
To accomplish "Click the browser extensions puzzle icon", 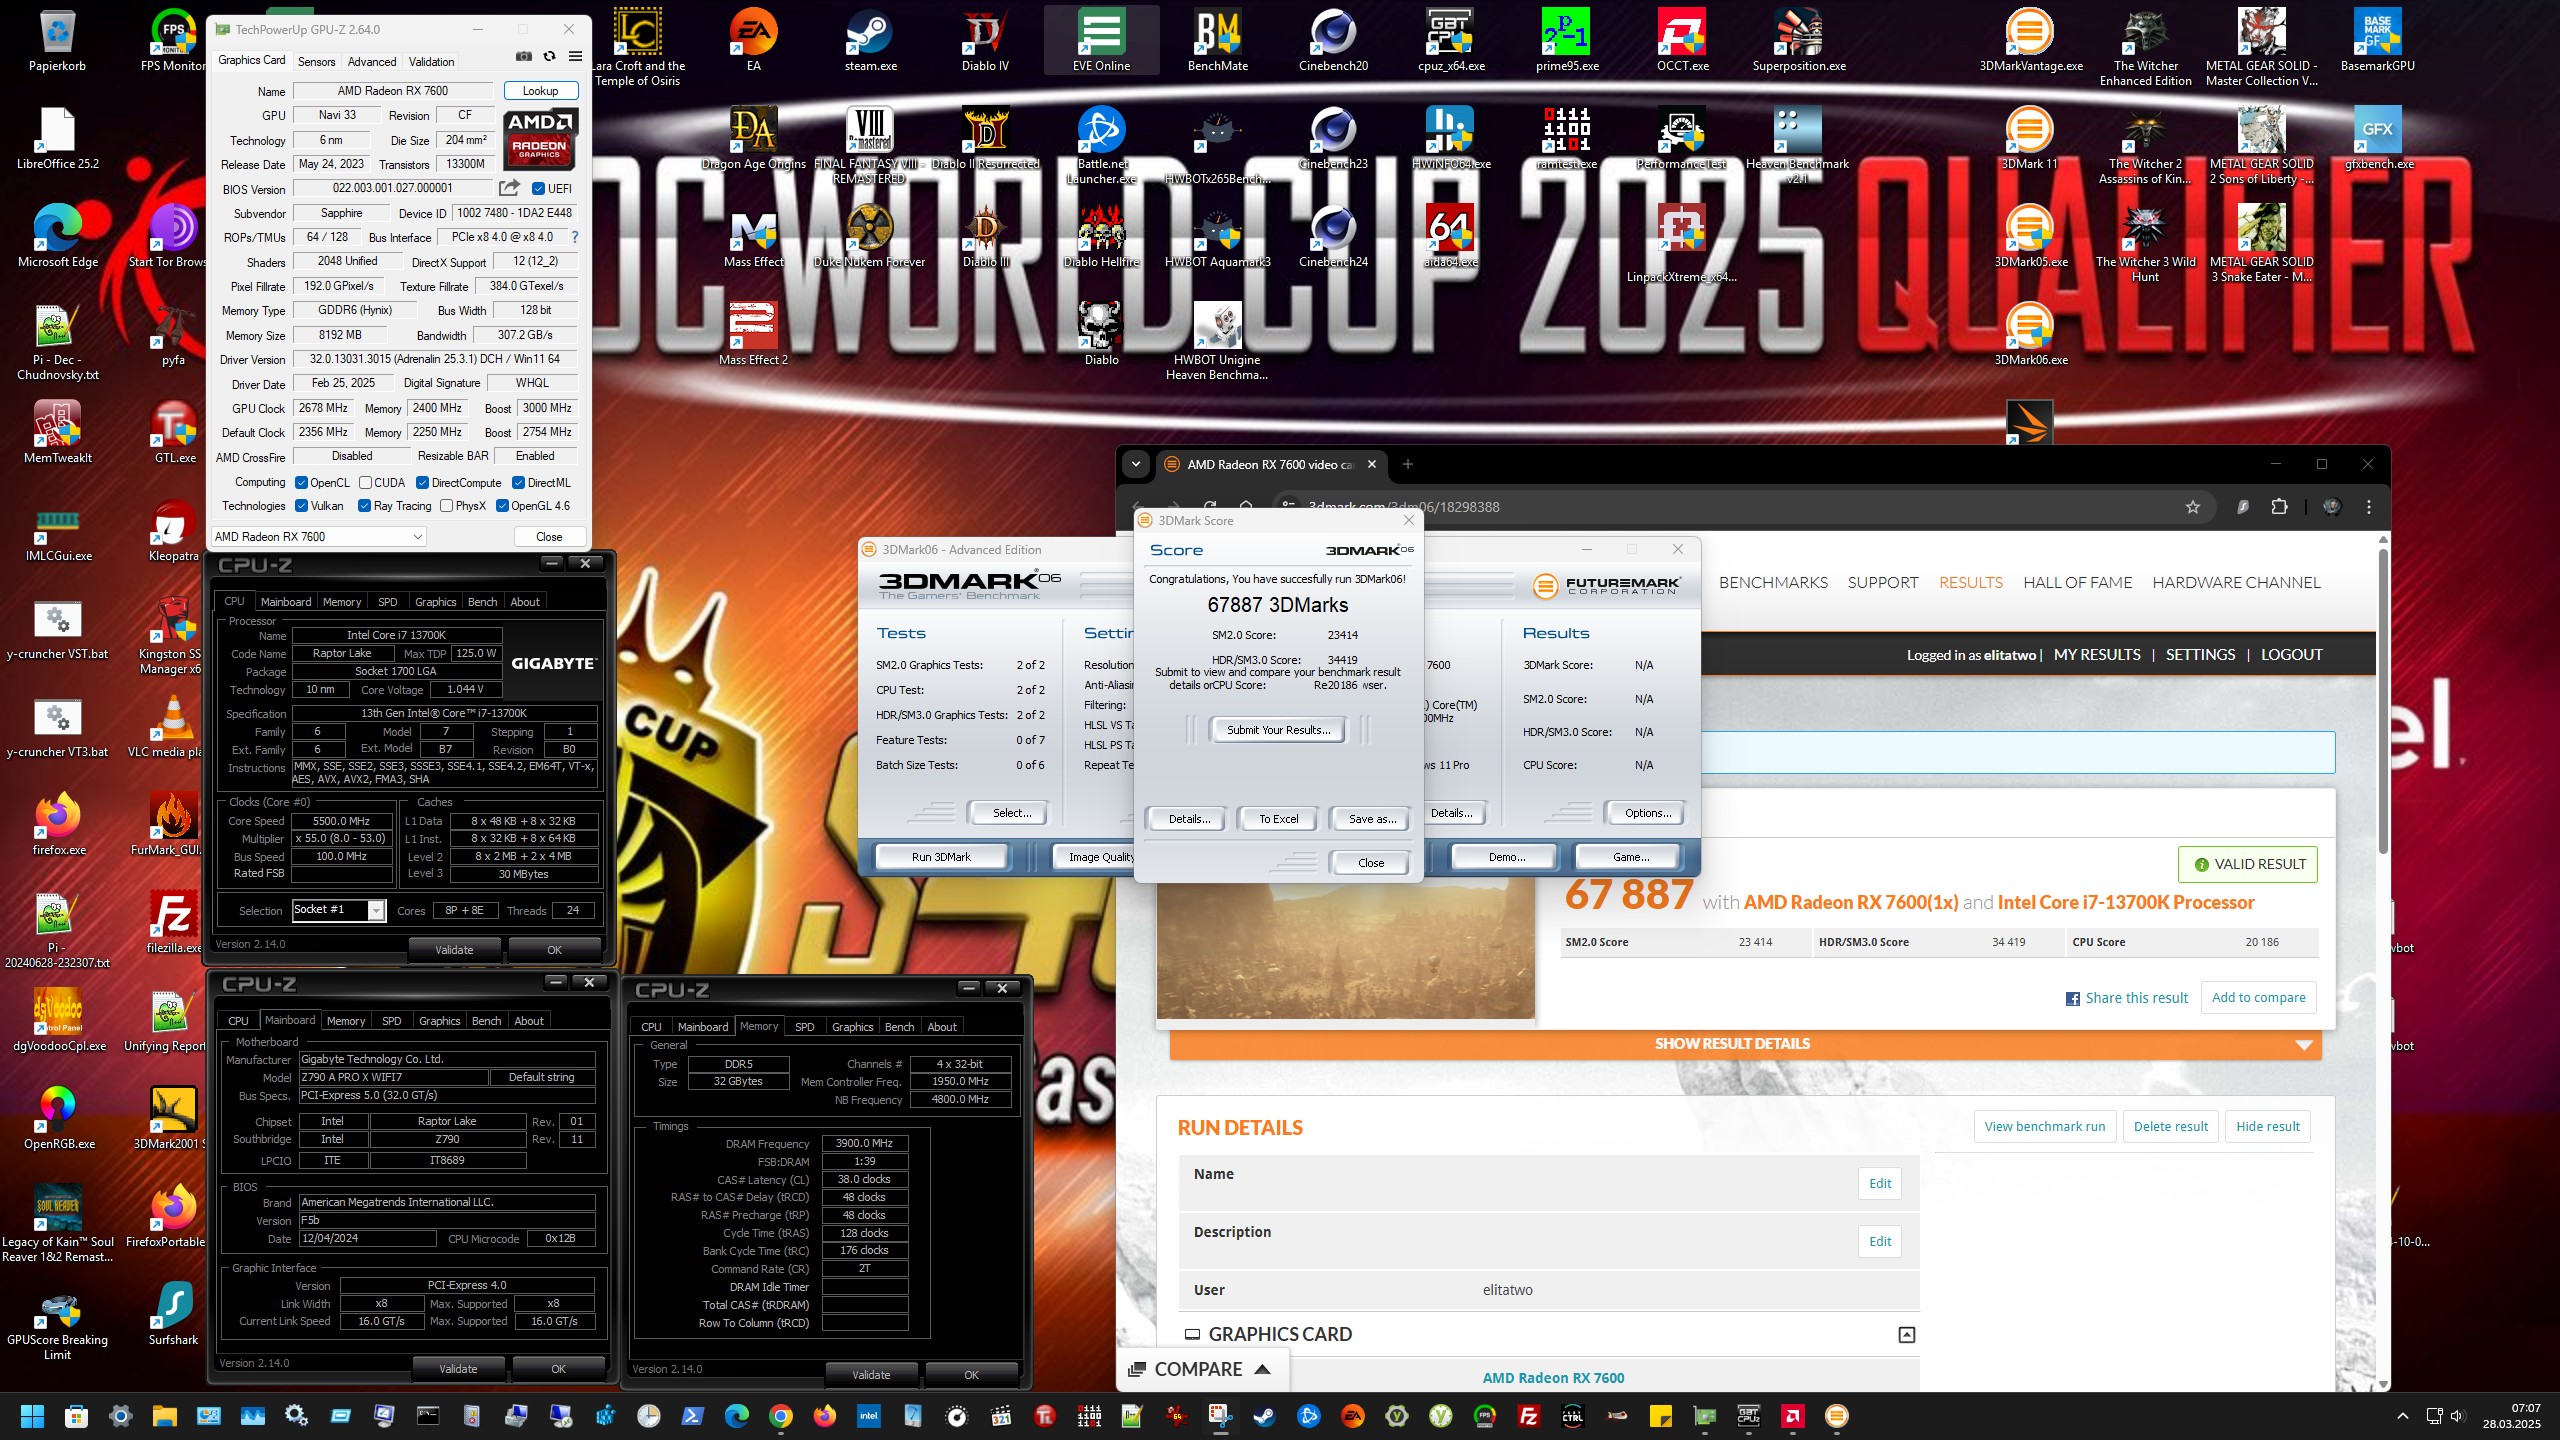I will tap(2279, 507).
